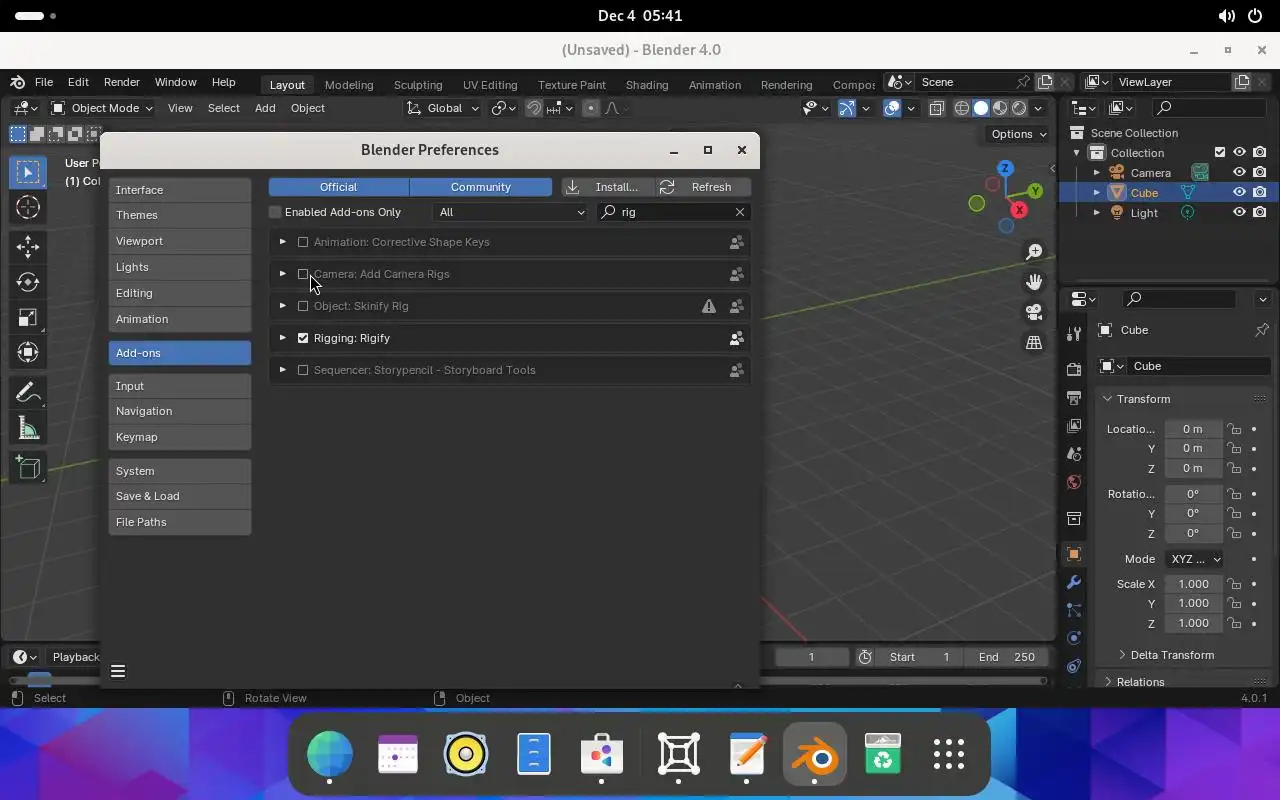The image size is (1280, 800).
Task: Open the add-on category dropdown showing All
Action: (x=511, y=212)
